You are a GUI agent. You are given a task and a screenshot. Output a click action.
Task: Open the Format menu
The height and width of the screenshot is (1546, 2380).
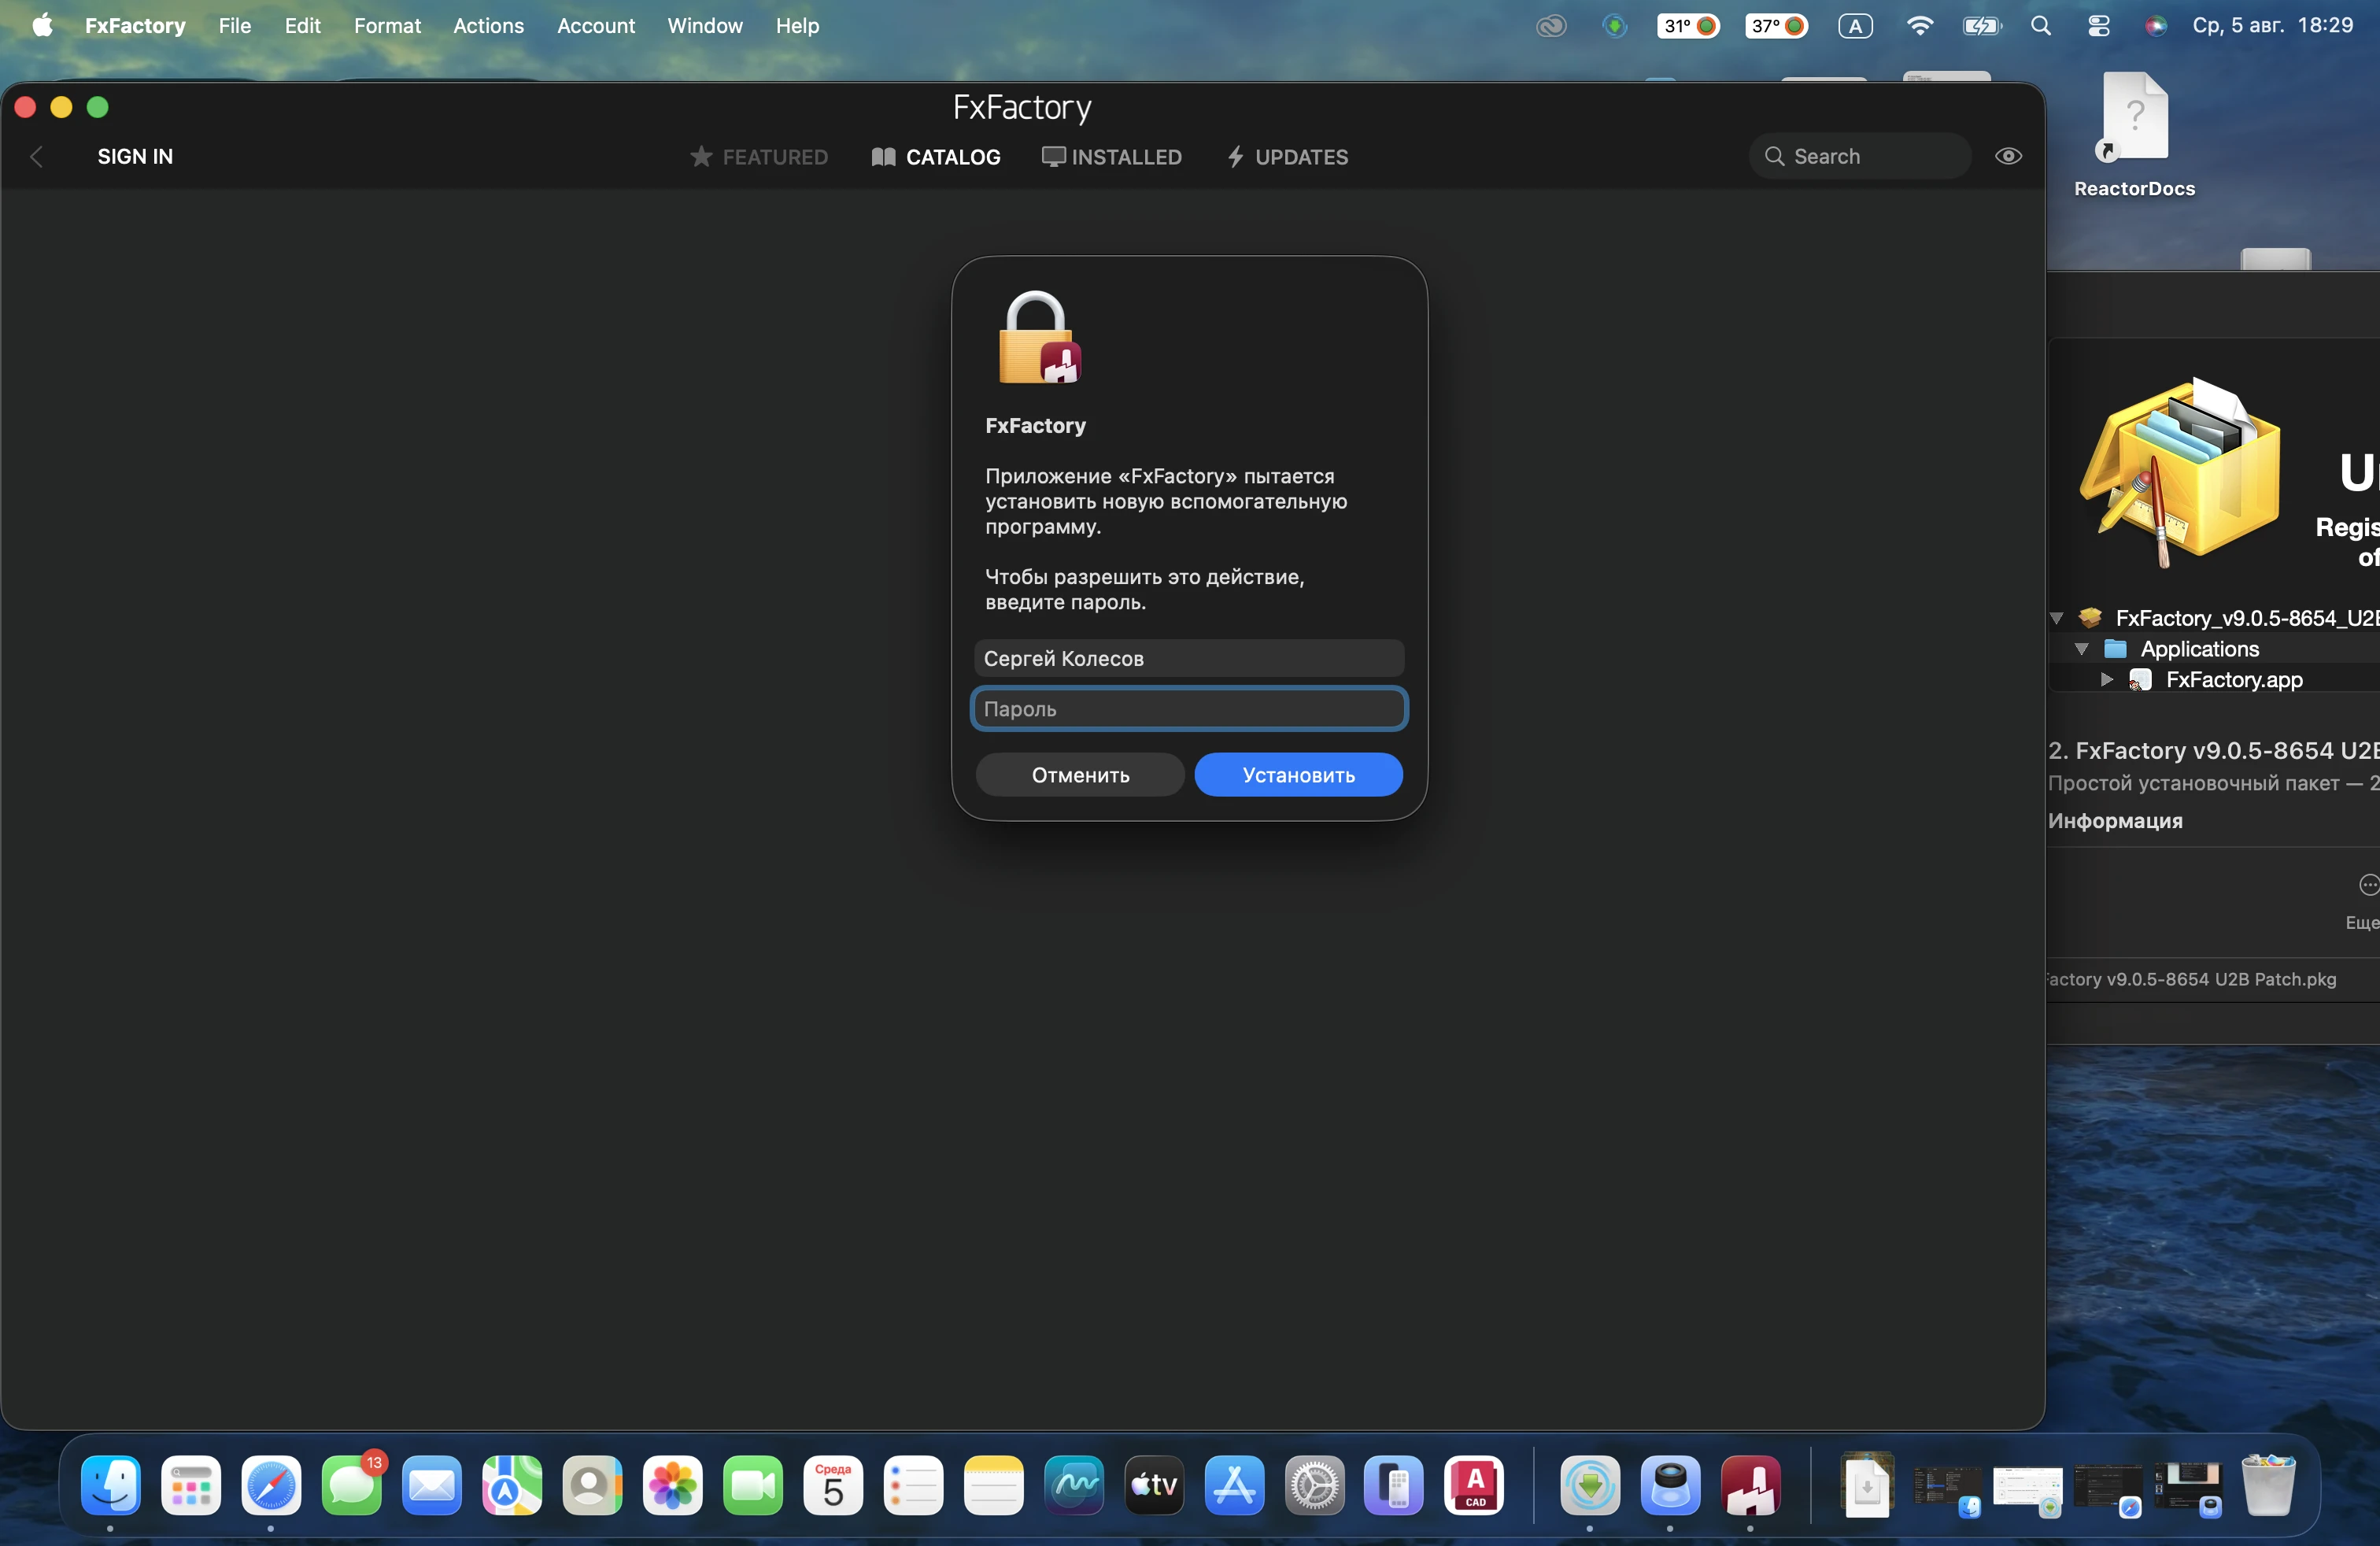[387, 26]
